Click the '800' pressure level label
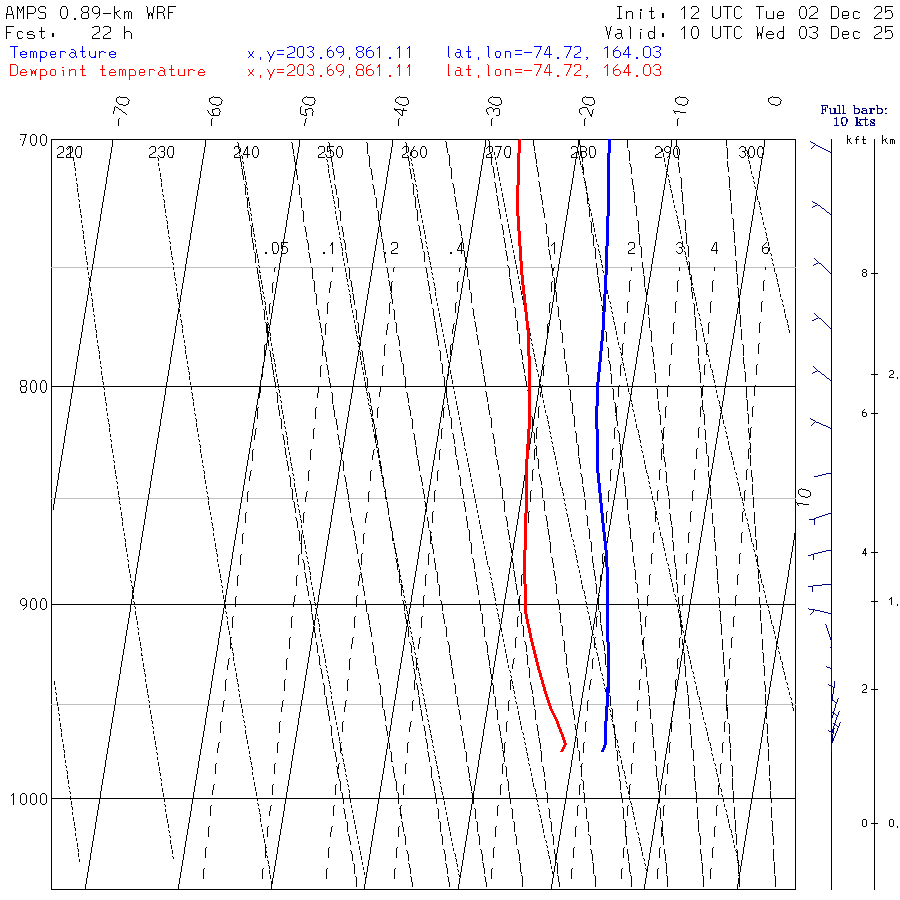 pyautogui.click(x=33, y=387)
